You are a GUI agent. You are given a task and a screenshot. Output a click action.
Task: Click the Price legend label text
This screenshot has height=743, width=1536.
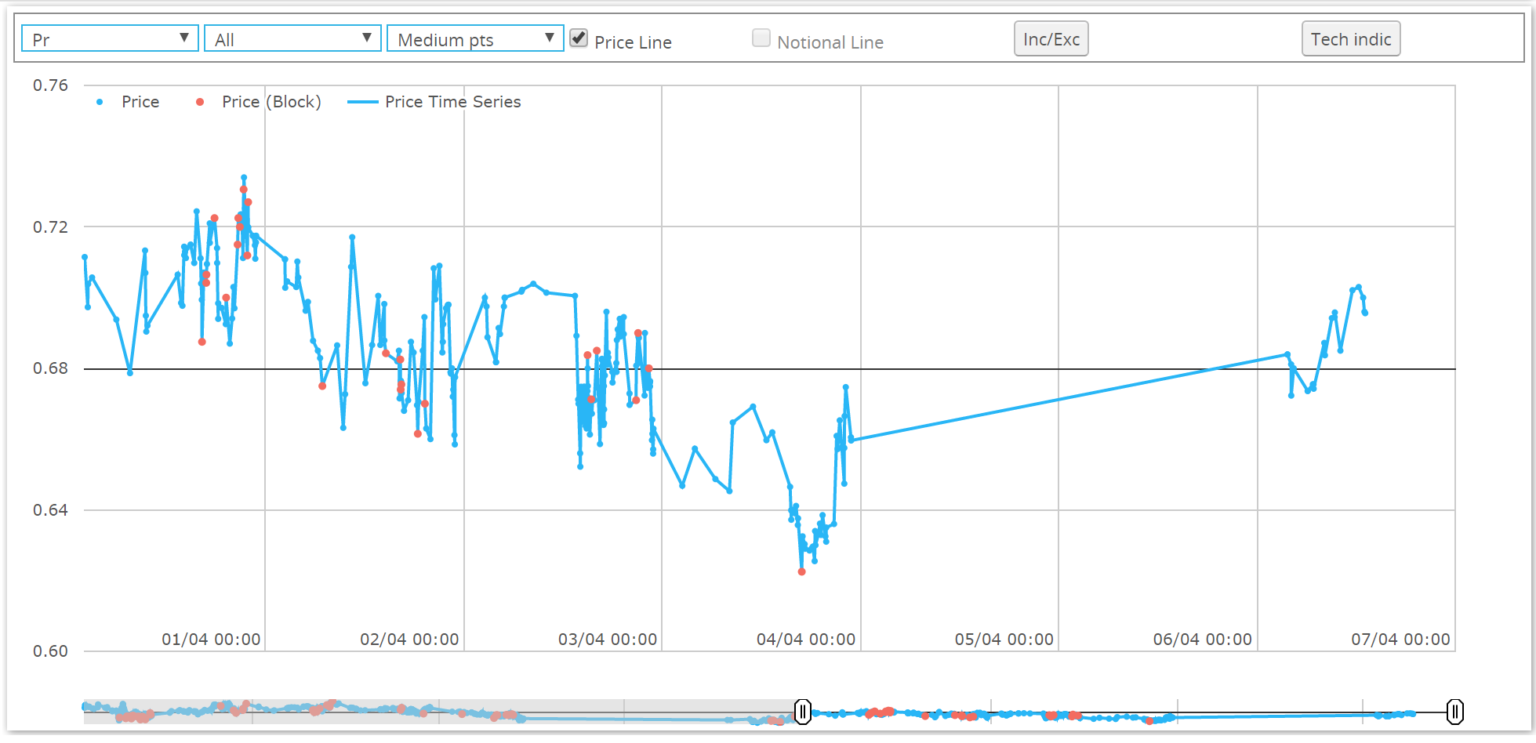pyautogui.click(x=140, y=101)
